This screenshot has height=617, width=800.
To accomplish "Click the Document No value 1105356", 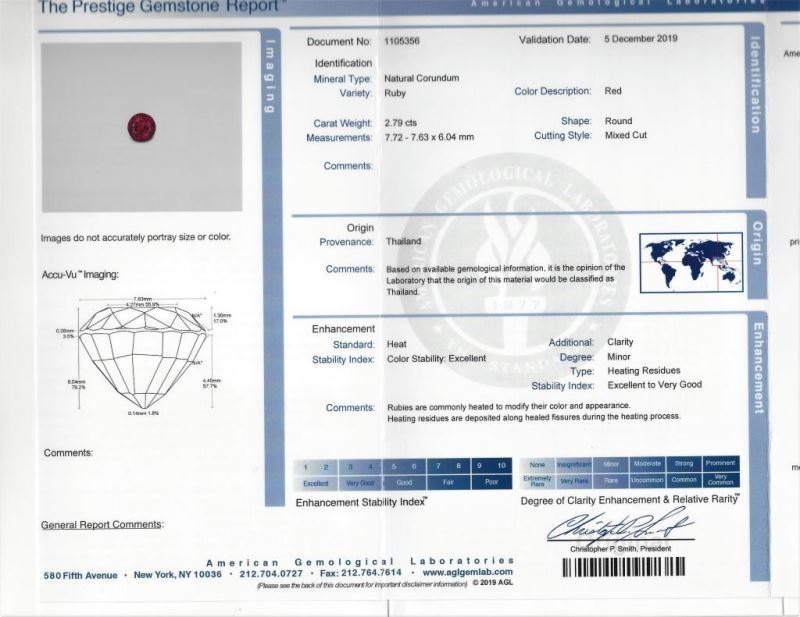I will (x=405, y=41).
